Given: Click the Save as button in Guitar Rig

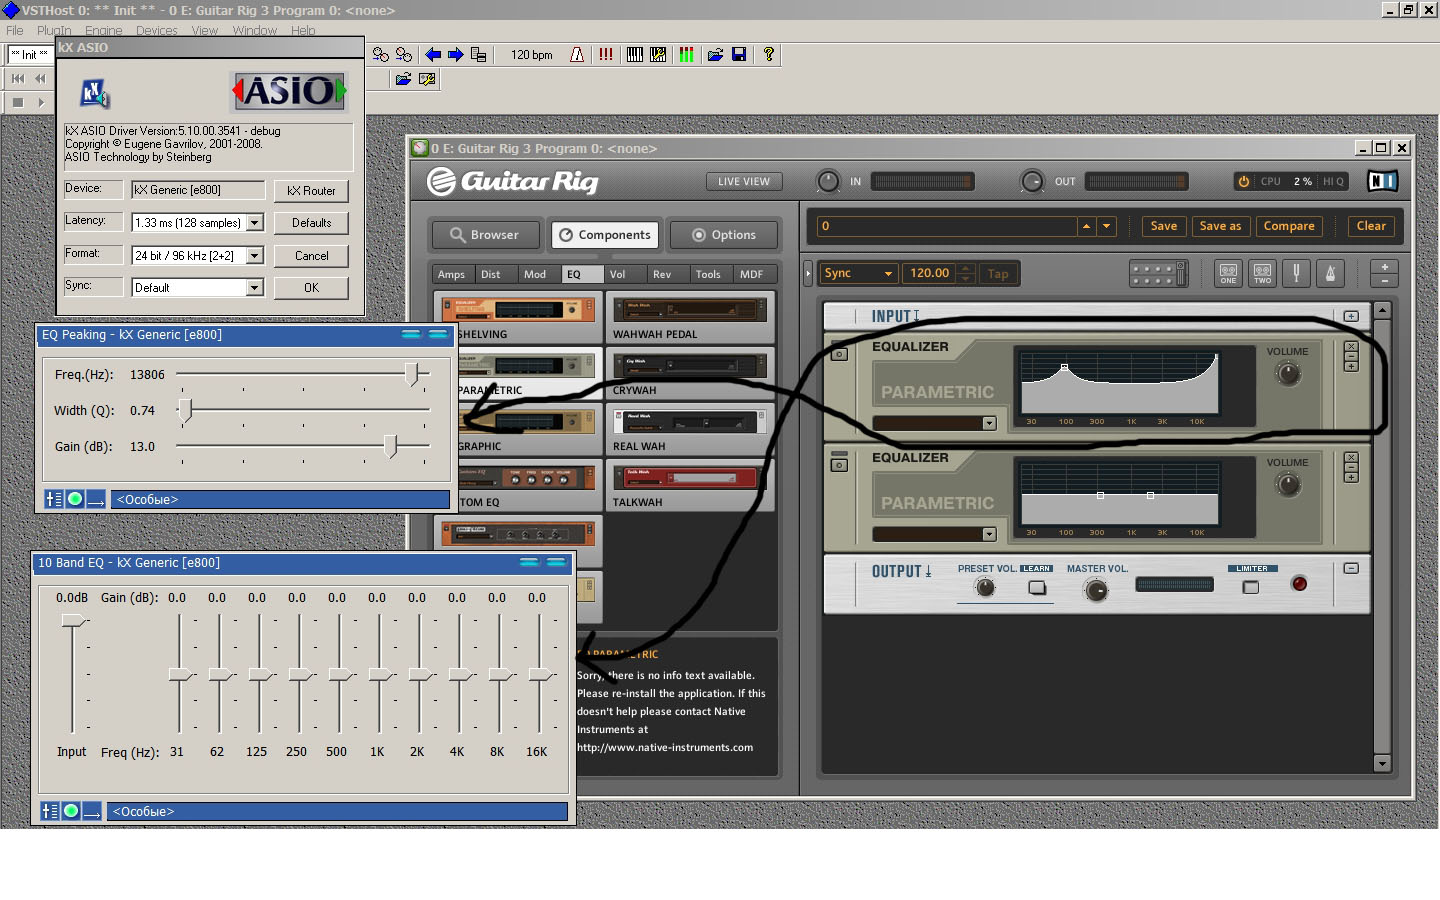Looking at the screenshot, I should point(1220,226).
